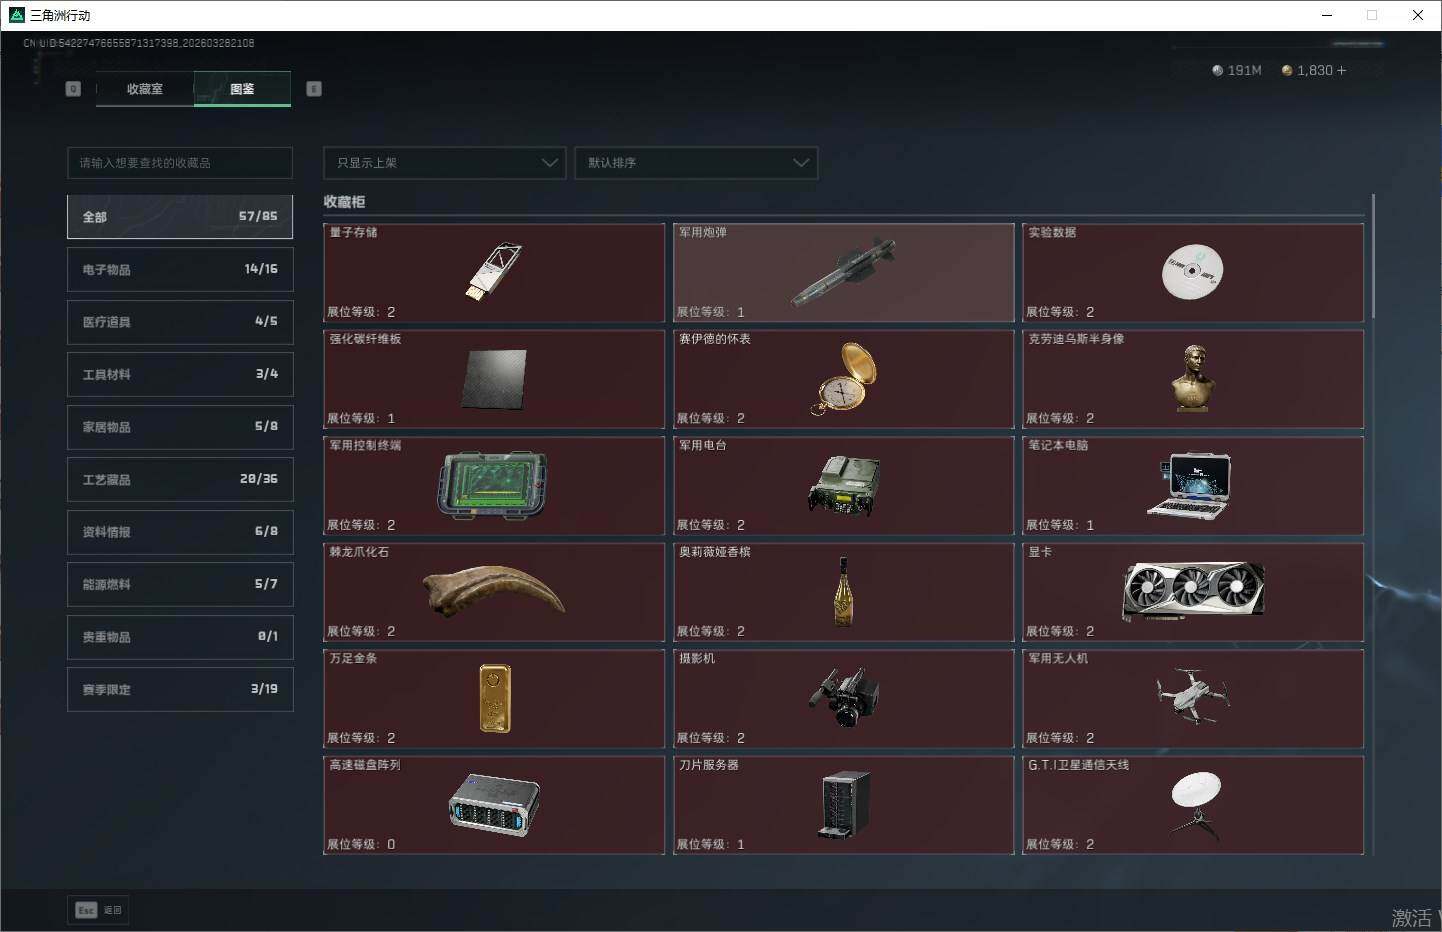Select the 贵重物品 category
Viewport: 1442px width, 932px height.
coord(180,637)
